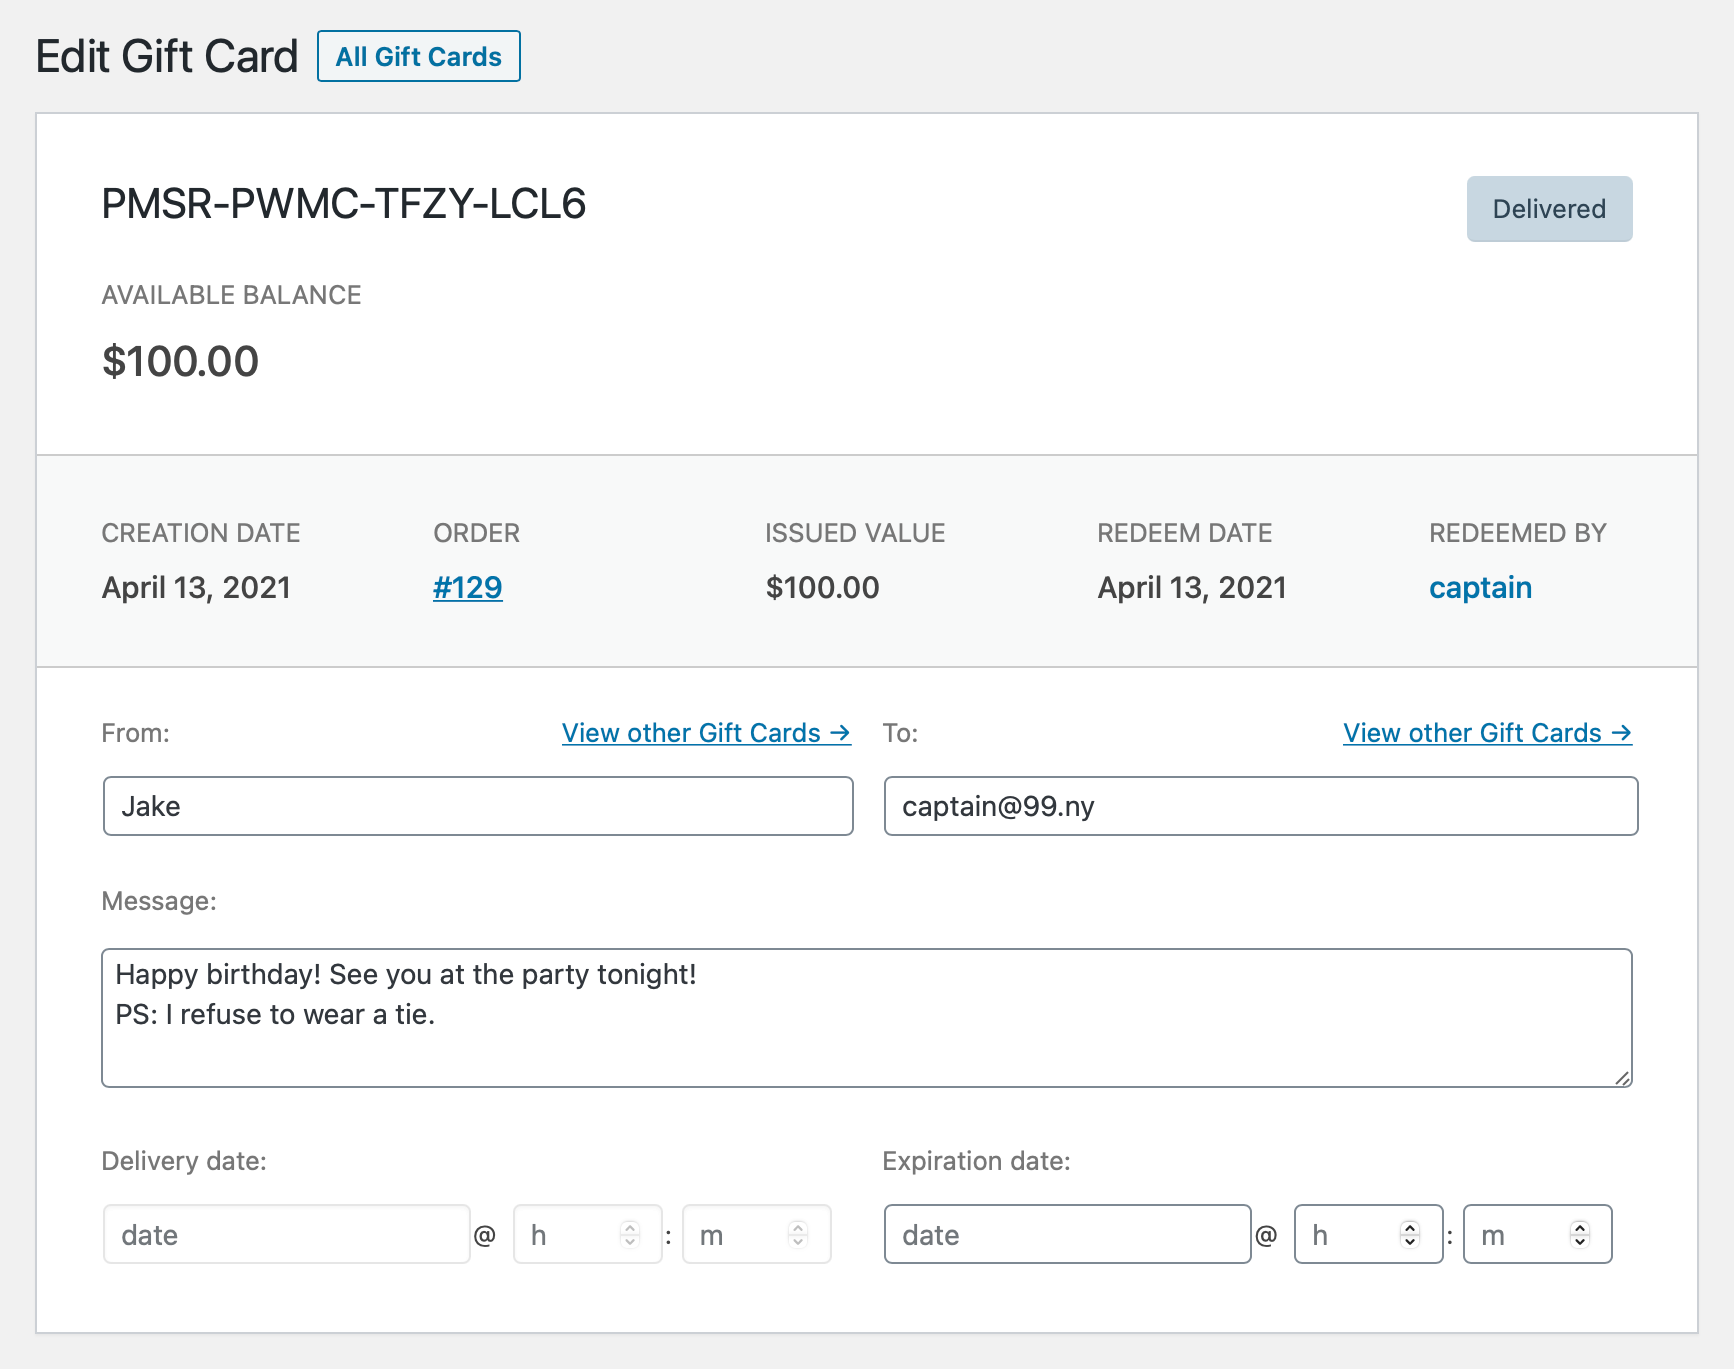1734x1369 pixels.
Task: Click inside the Message textarea
Action: 866,1017
